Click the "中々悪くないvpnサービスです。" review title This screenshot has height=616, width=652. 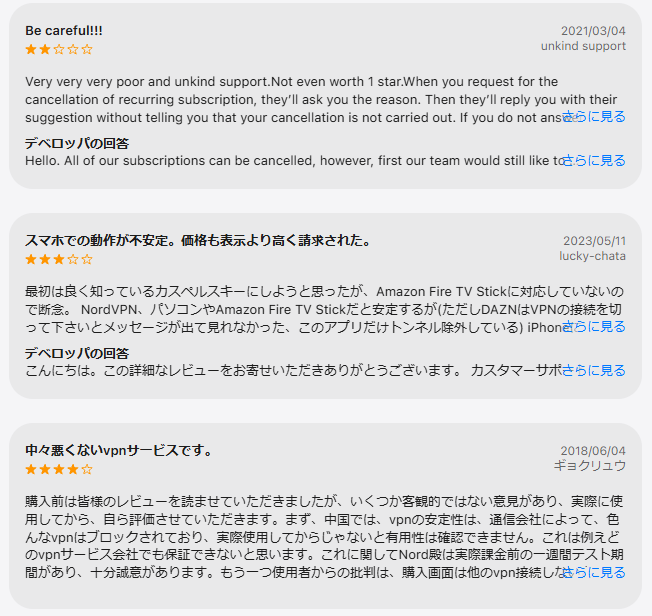(x=119, y=450)
